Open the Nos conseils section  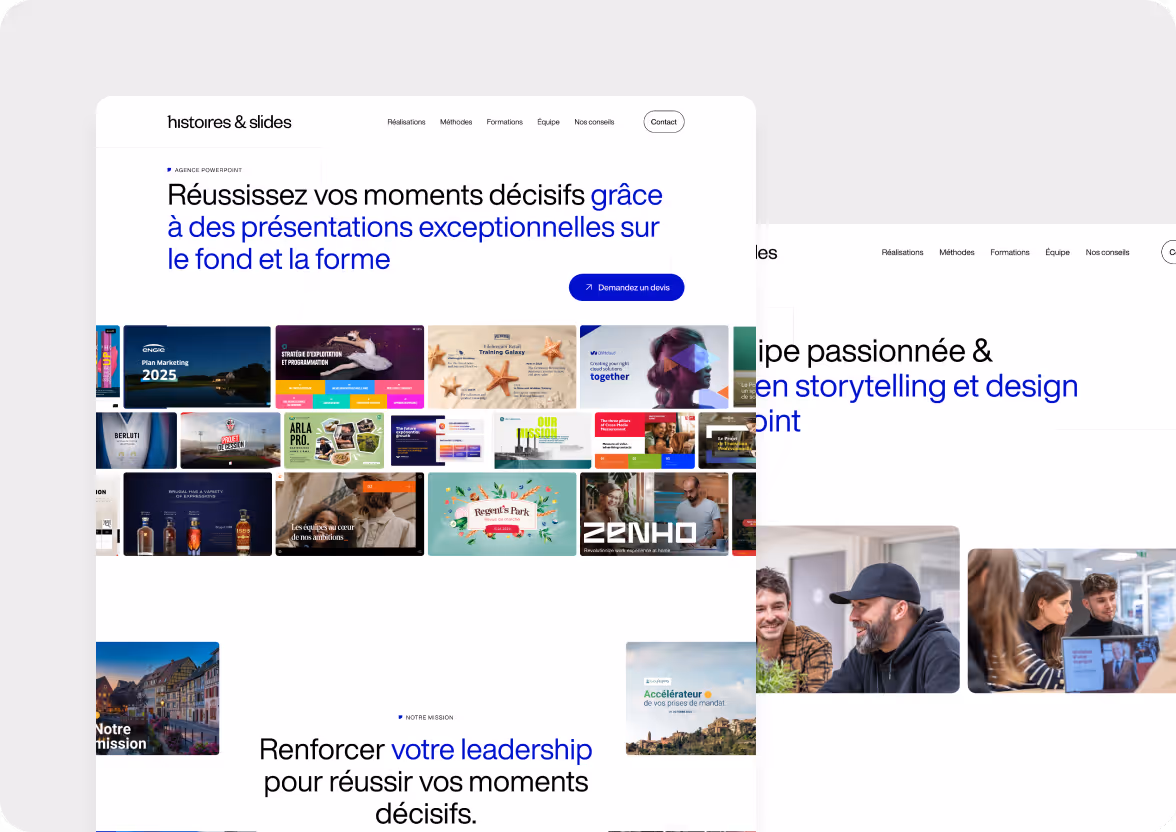pos(594,121)
